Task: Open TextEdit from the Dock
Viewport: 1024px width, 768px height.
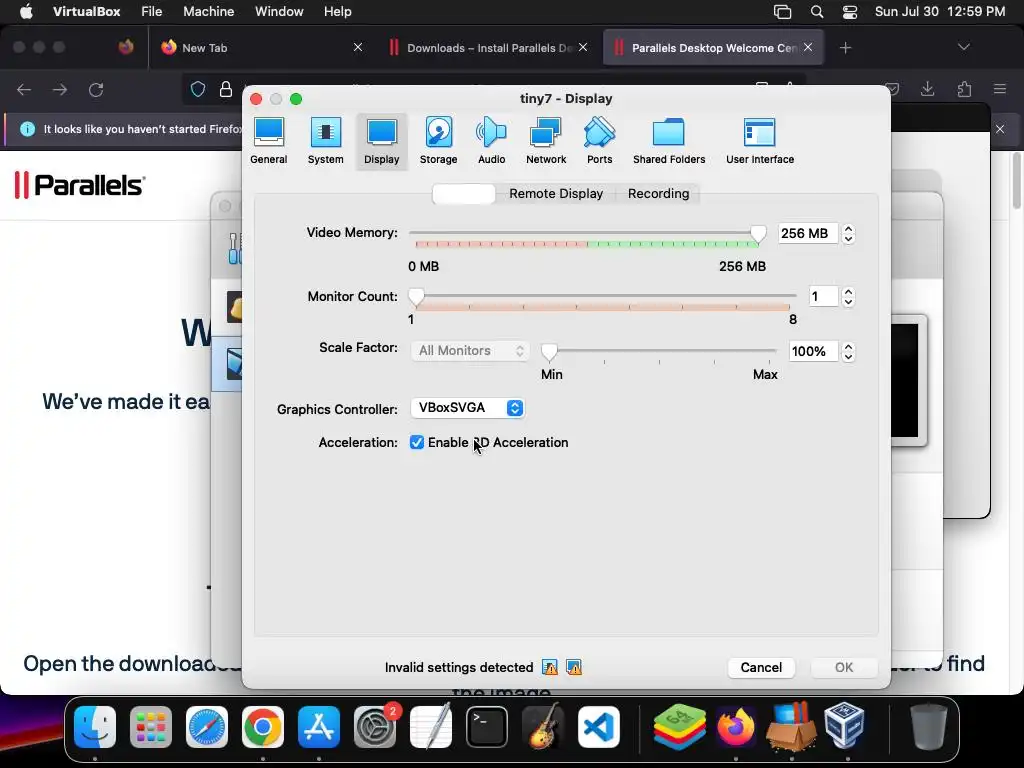Action: [x=431, y=727]
